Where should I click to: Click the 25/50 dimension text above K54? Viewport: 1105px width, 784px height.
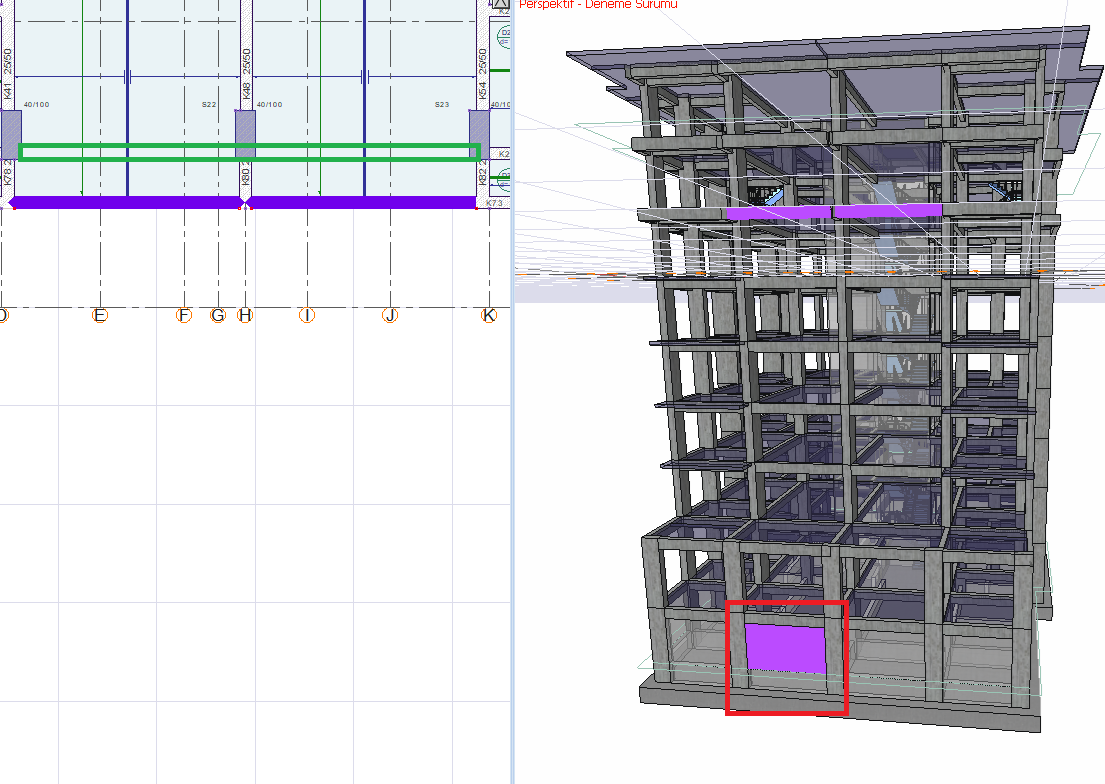[x=482, y=62]
